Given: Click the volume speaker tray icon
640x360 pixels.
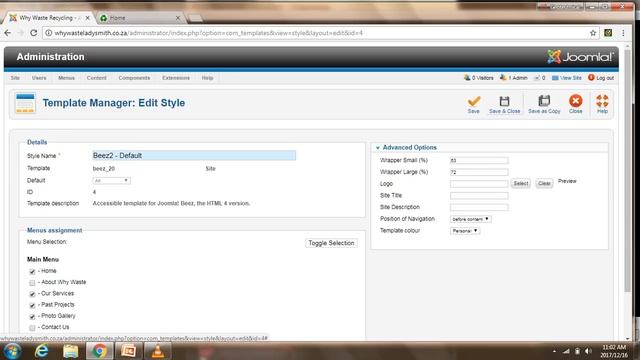Looking at the screenshot, I should [x=588, y=351].
